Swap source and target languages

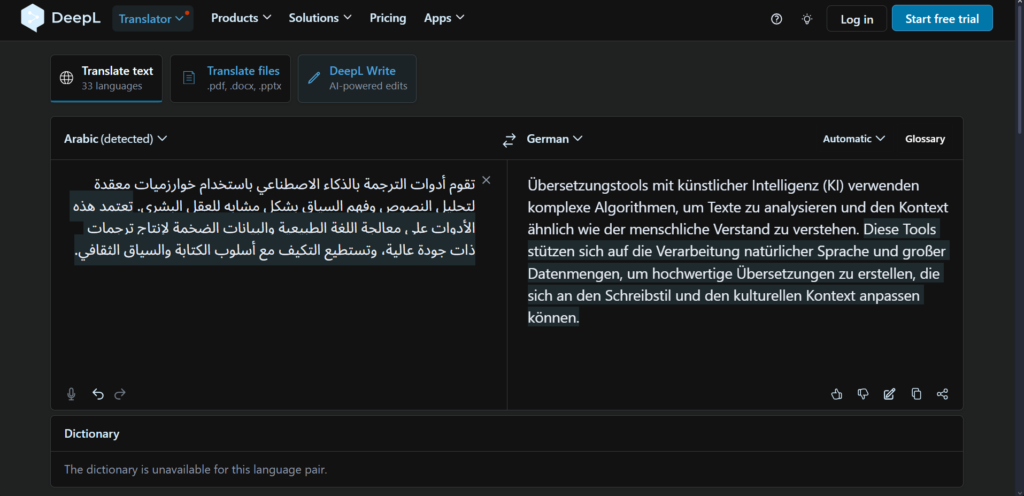(509, 139)
